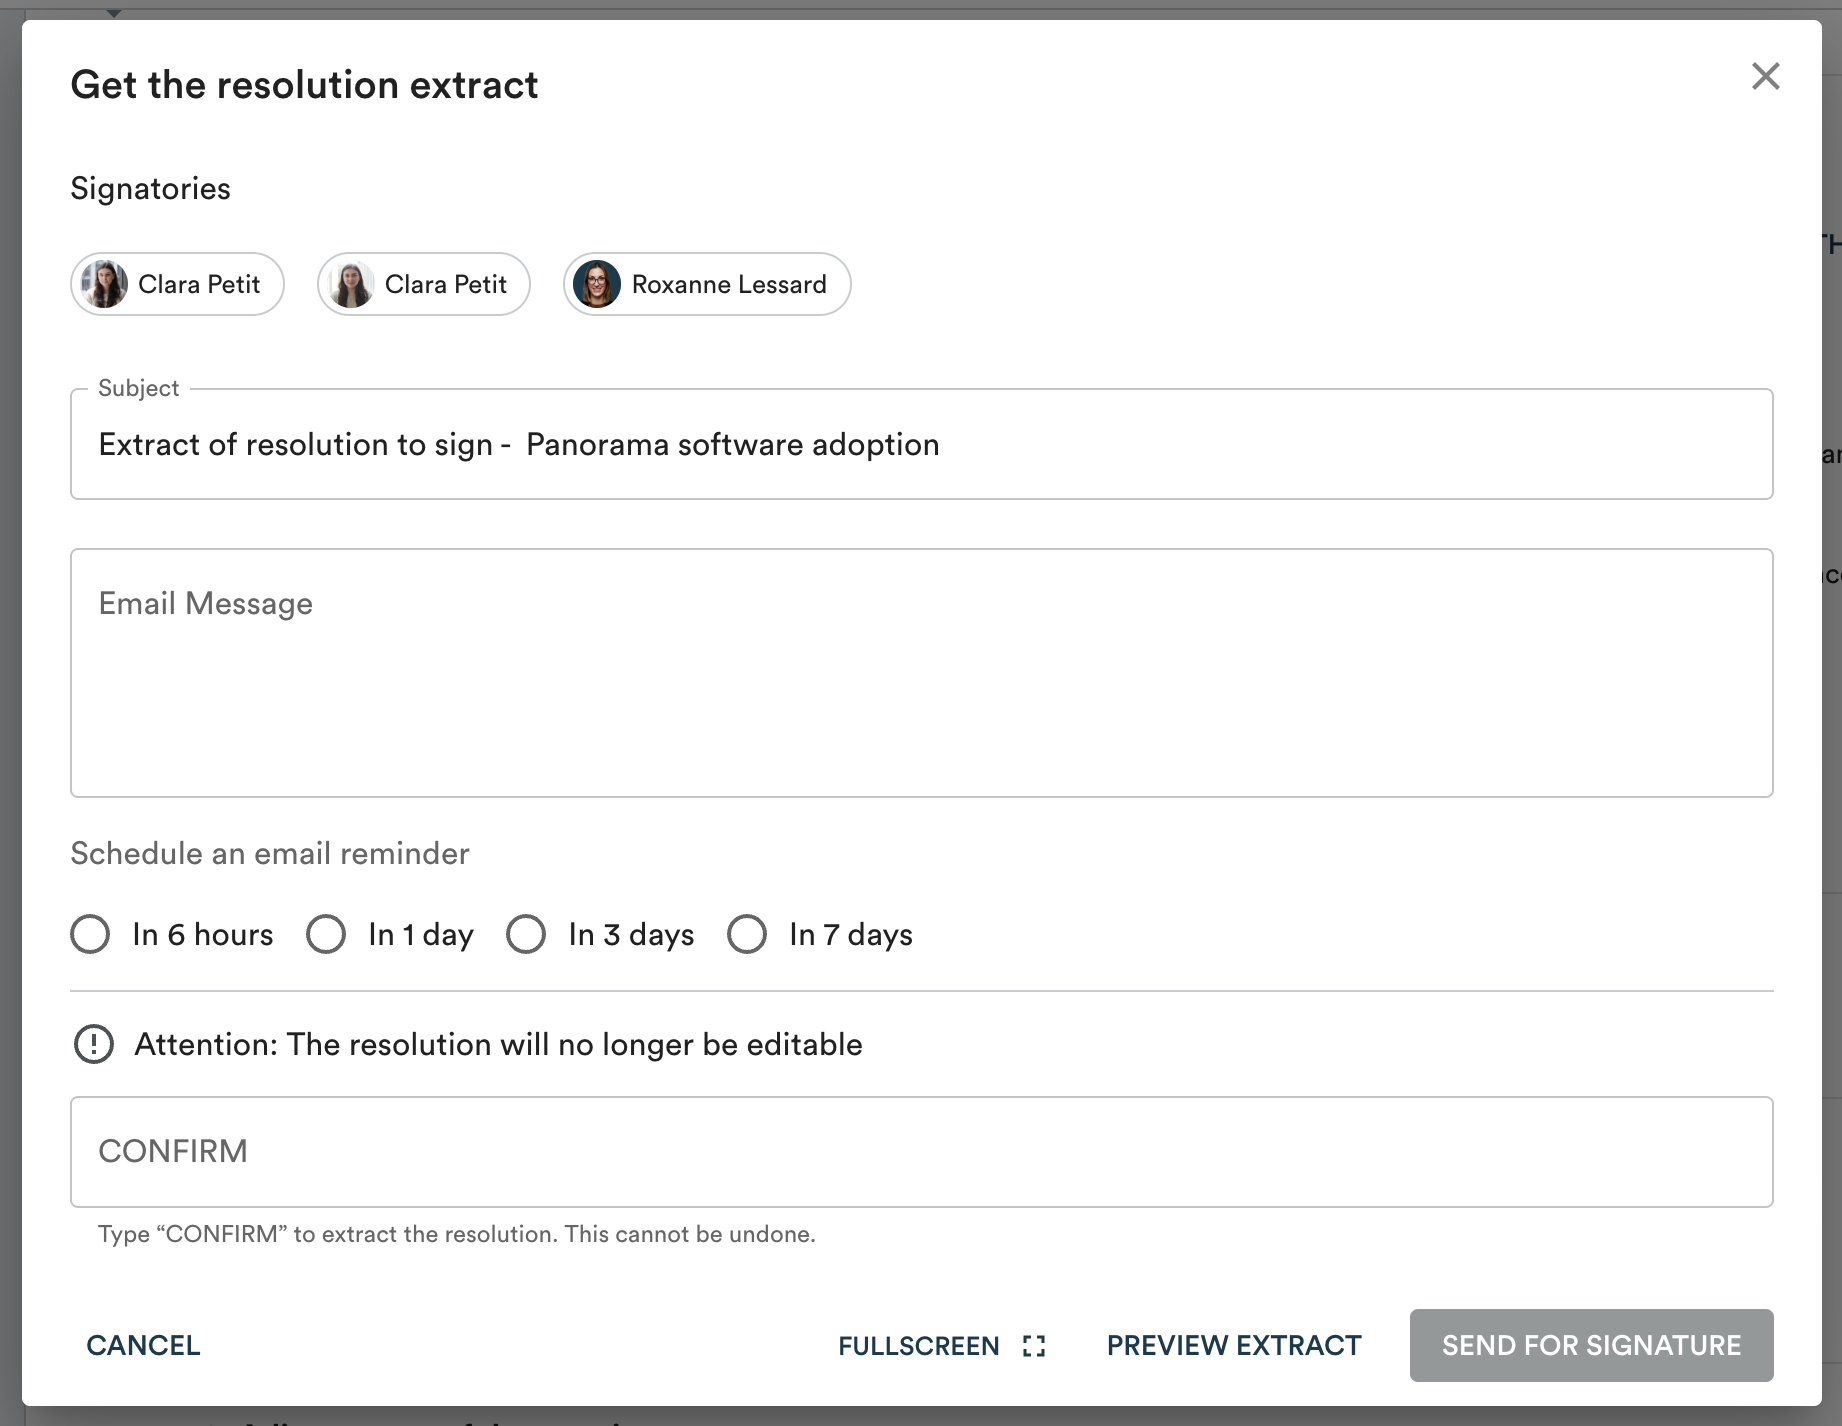Click the CONFIRM input box
Screen dimensions: 1842x1426
(920, 1151)
